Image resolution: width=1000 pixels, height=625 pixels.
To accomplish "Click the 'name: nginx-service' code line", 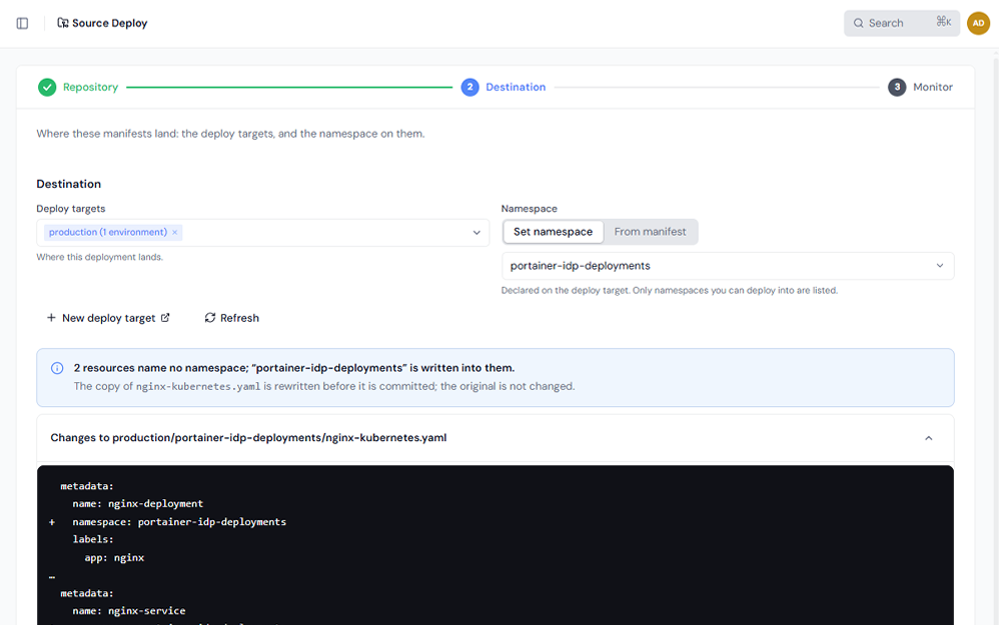I will click(129, 611).
